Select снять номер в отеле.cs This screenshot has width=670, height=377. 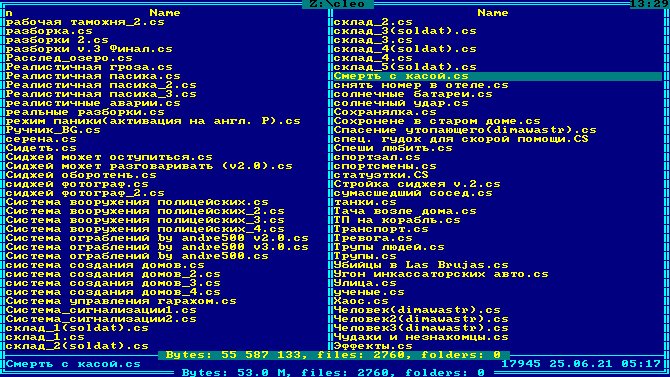point(421,85)
